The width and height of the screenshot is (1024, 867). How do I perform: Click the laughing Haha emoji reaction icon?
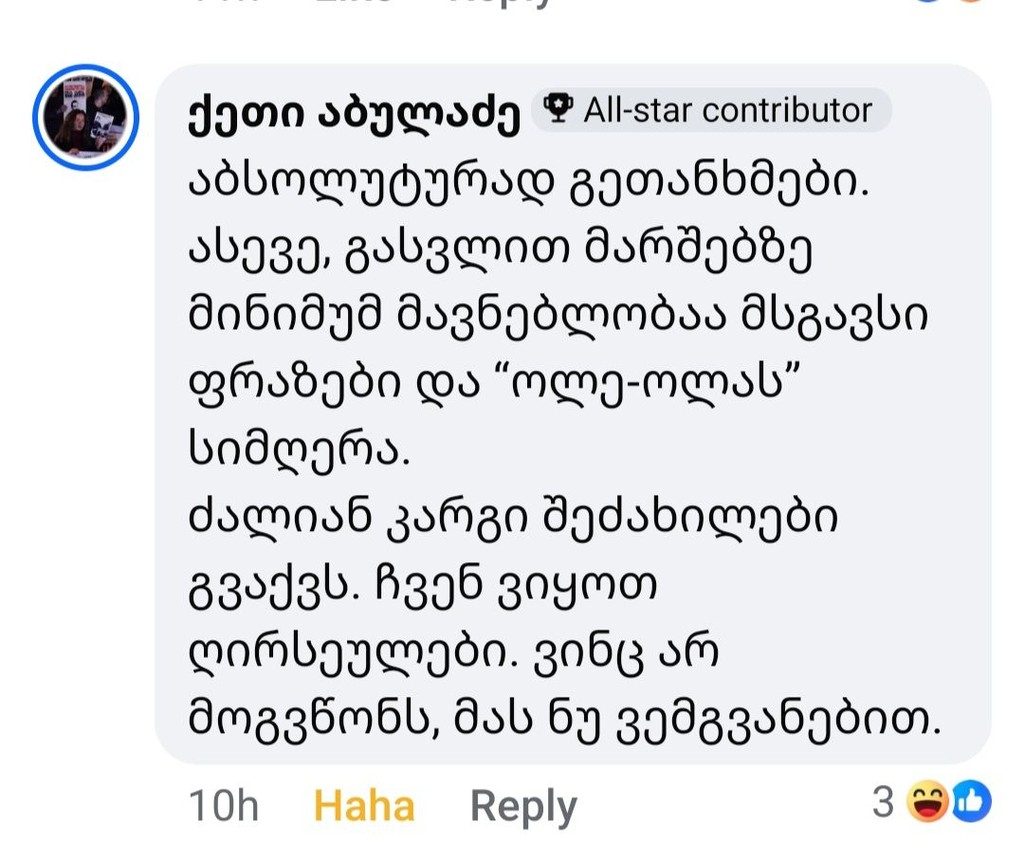pos(927,801)
